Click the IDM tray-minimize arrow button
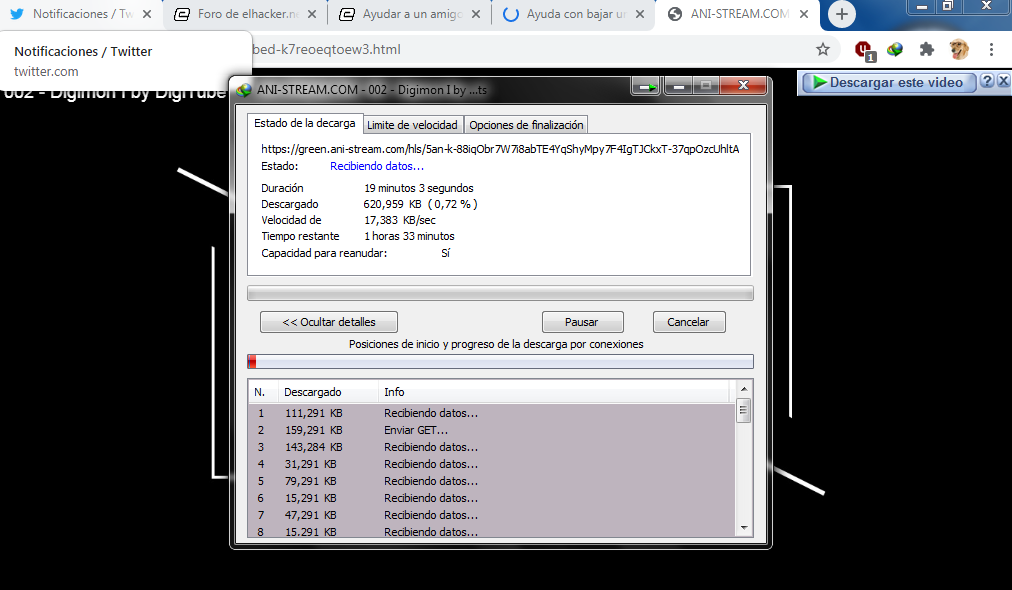1012x590 pixels. click(645, 86)
